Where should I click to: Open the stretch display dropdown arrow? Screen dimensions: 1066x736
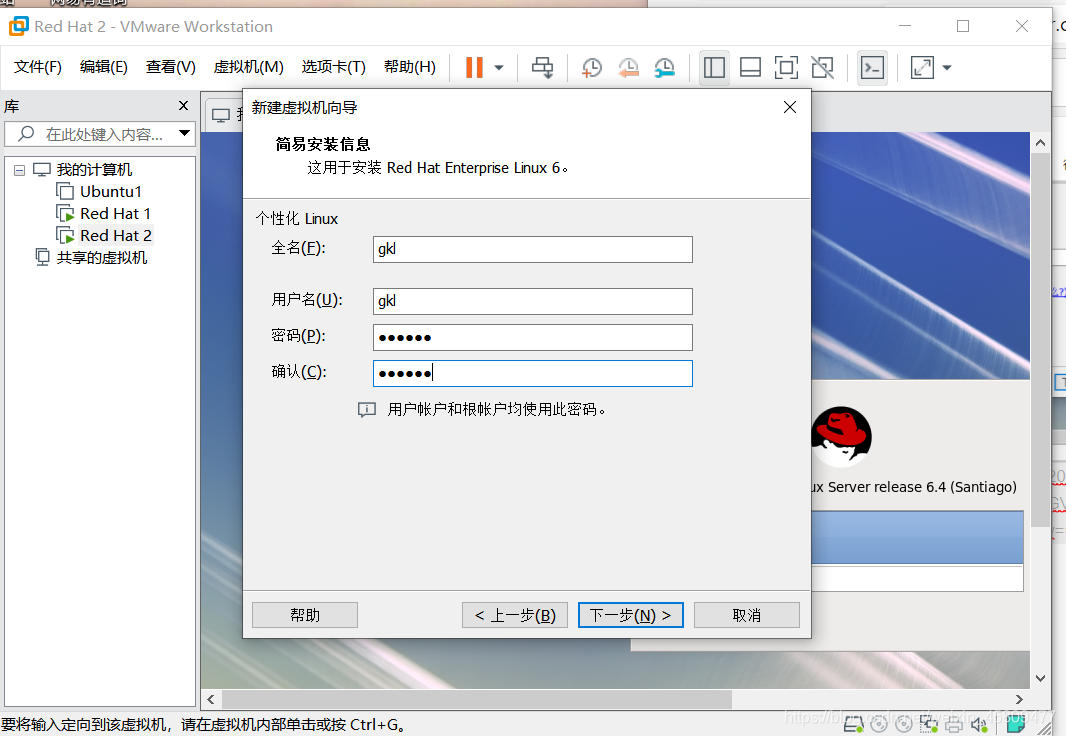947,67
